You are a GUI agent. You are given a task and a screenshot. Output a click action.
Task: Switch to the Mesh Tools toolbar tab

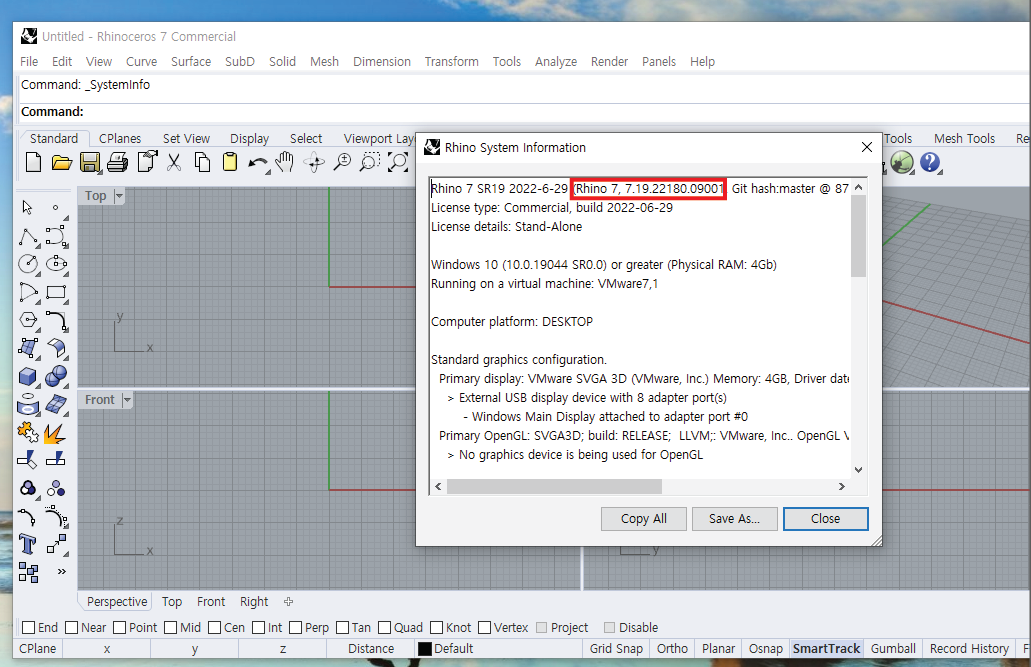click(964, 138)
